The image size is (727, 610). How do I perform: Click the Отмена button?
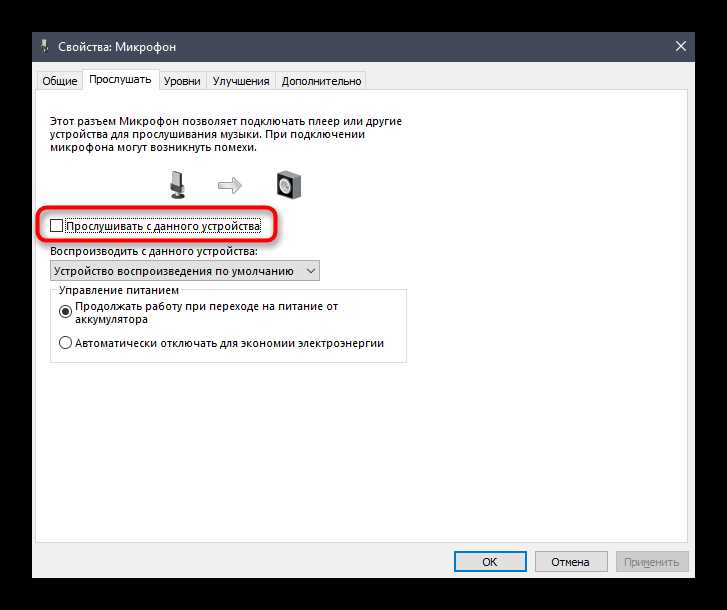(570, 562)
